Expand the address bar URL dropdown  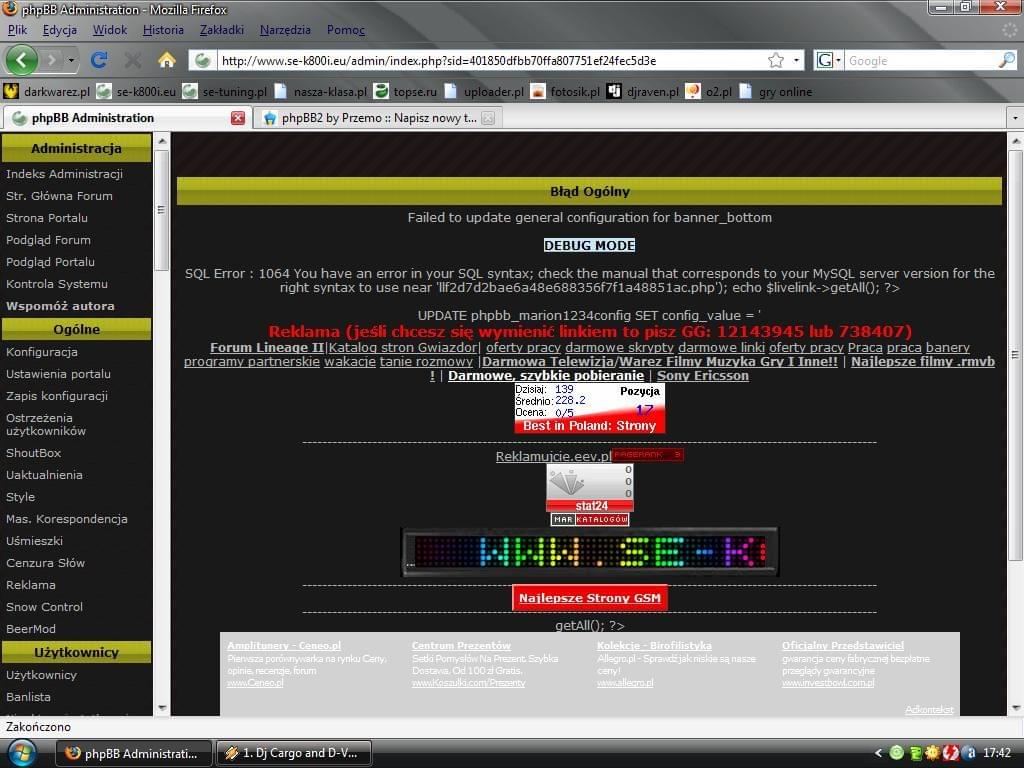pyautogui.click(x=796, y=61)
